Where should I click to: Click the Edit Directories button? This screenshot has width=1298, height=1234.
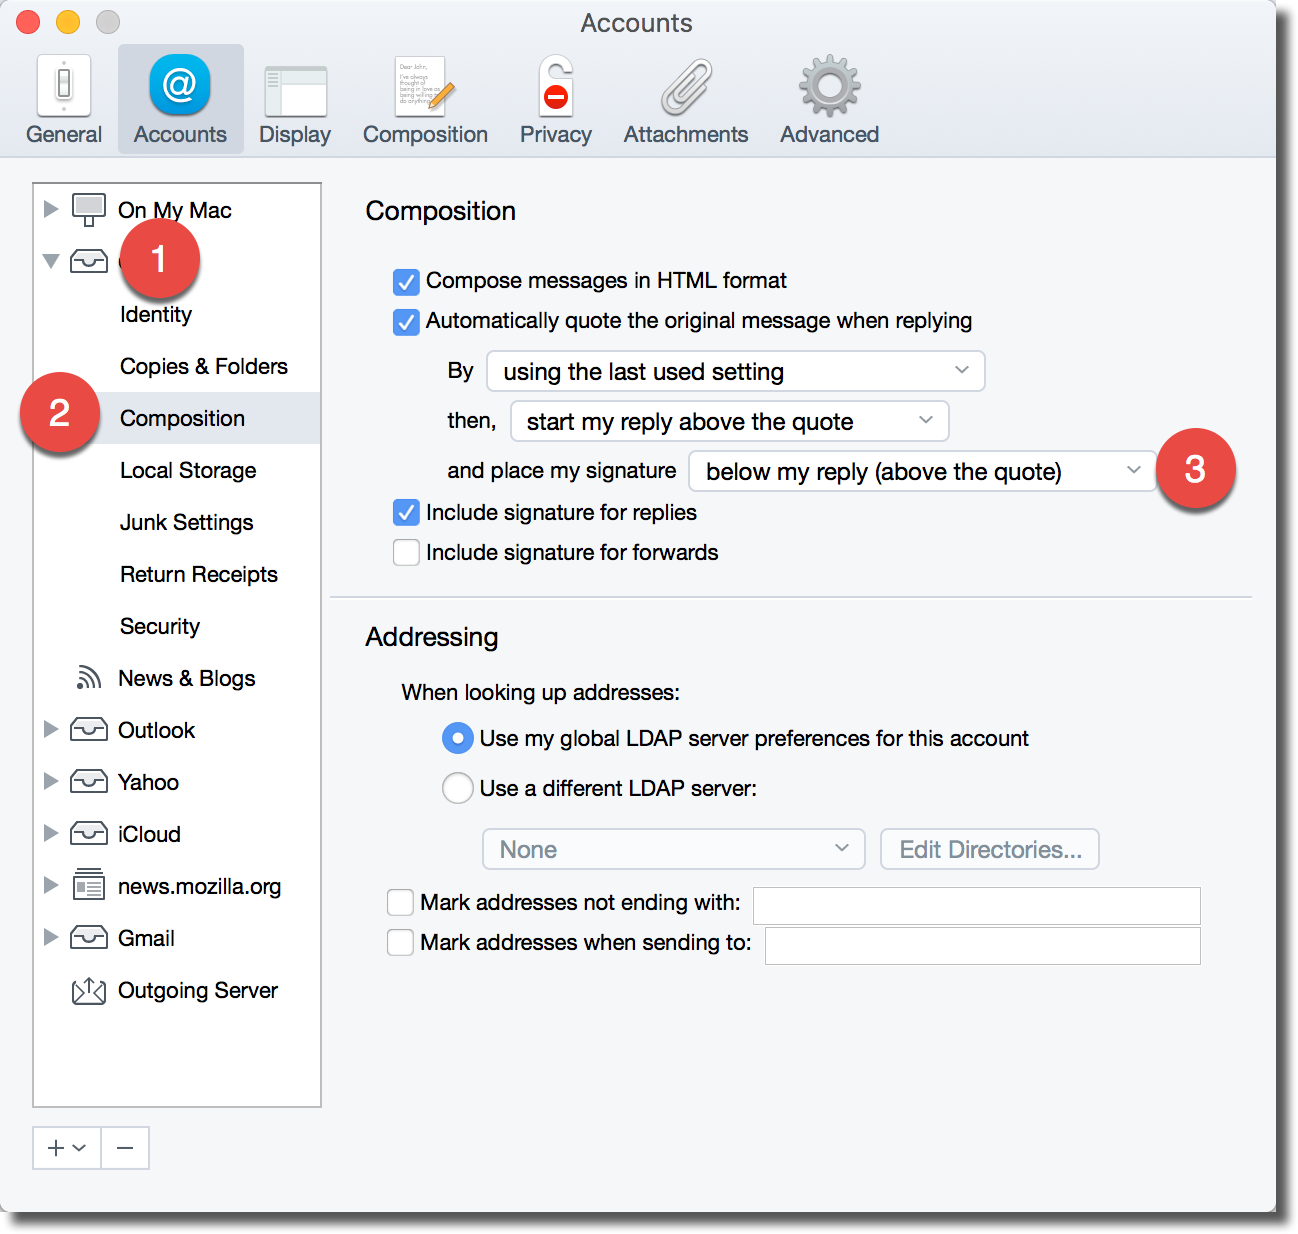989,850
